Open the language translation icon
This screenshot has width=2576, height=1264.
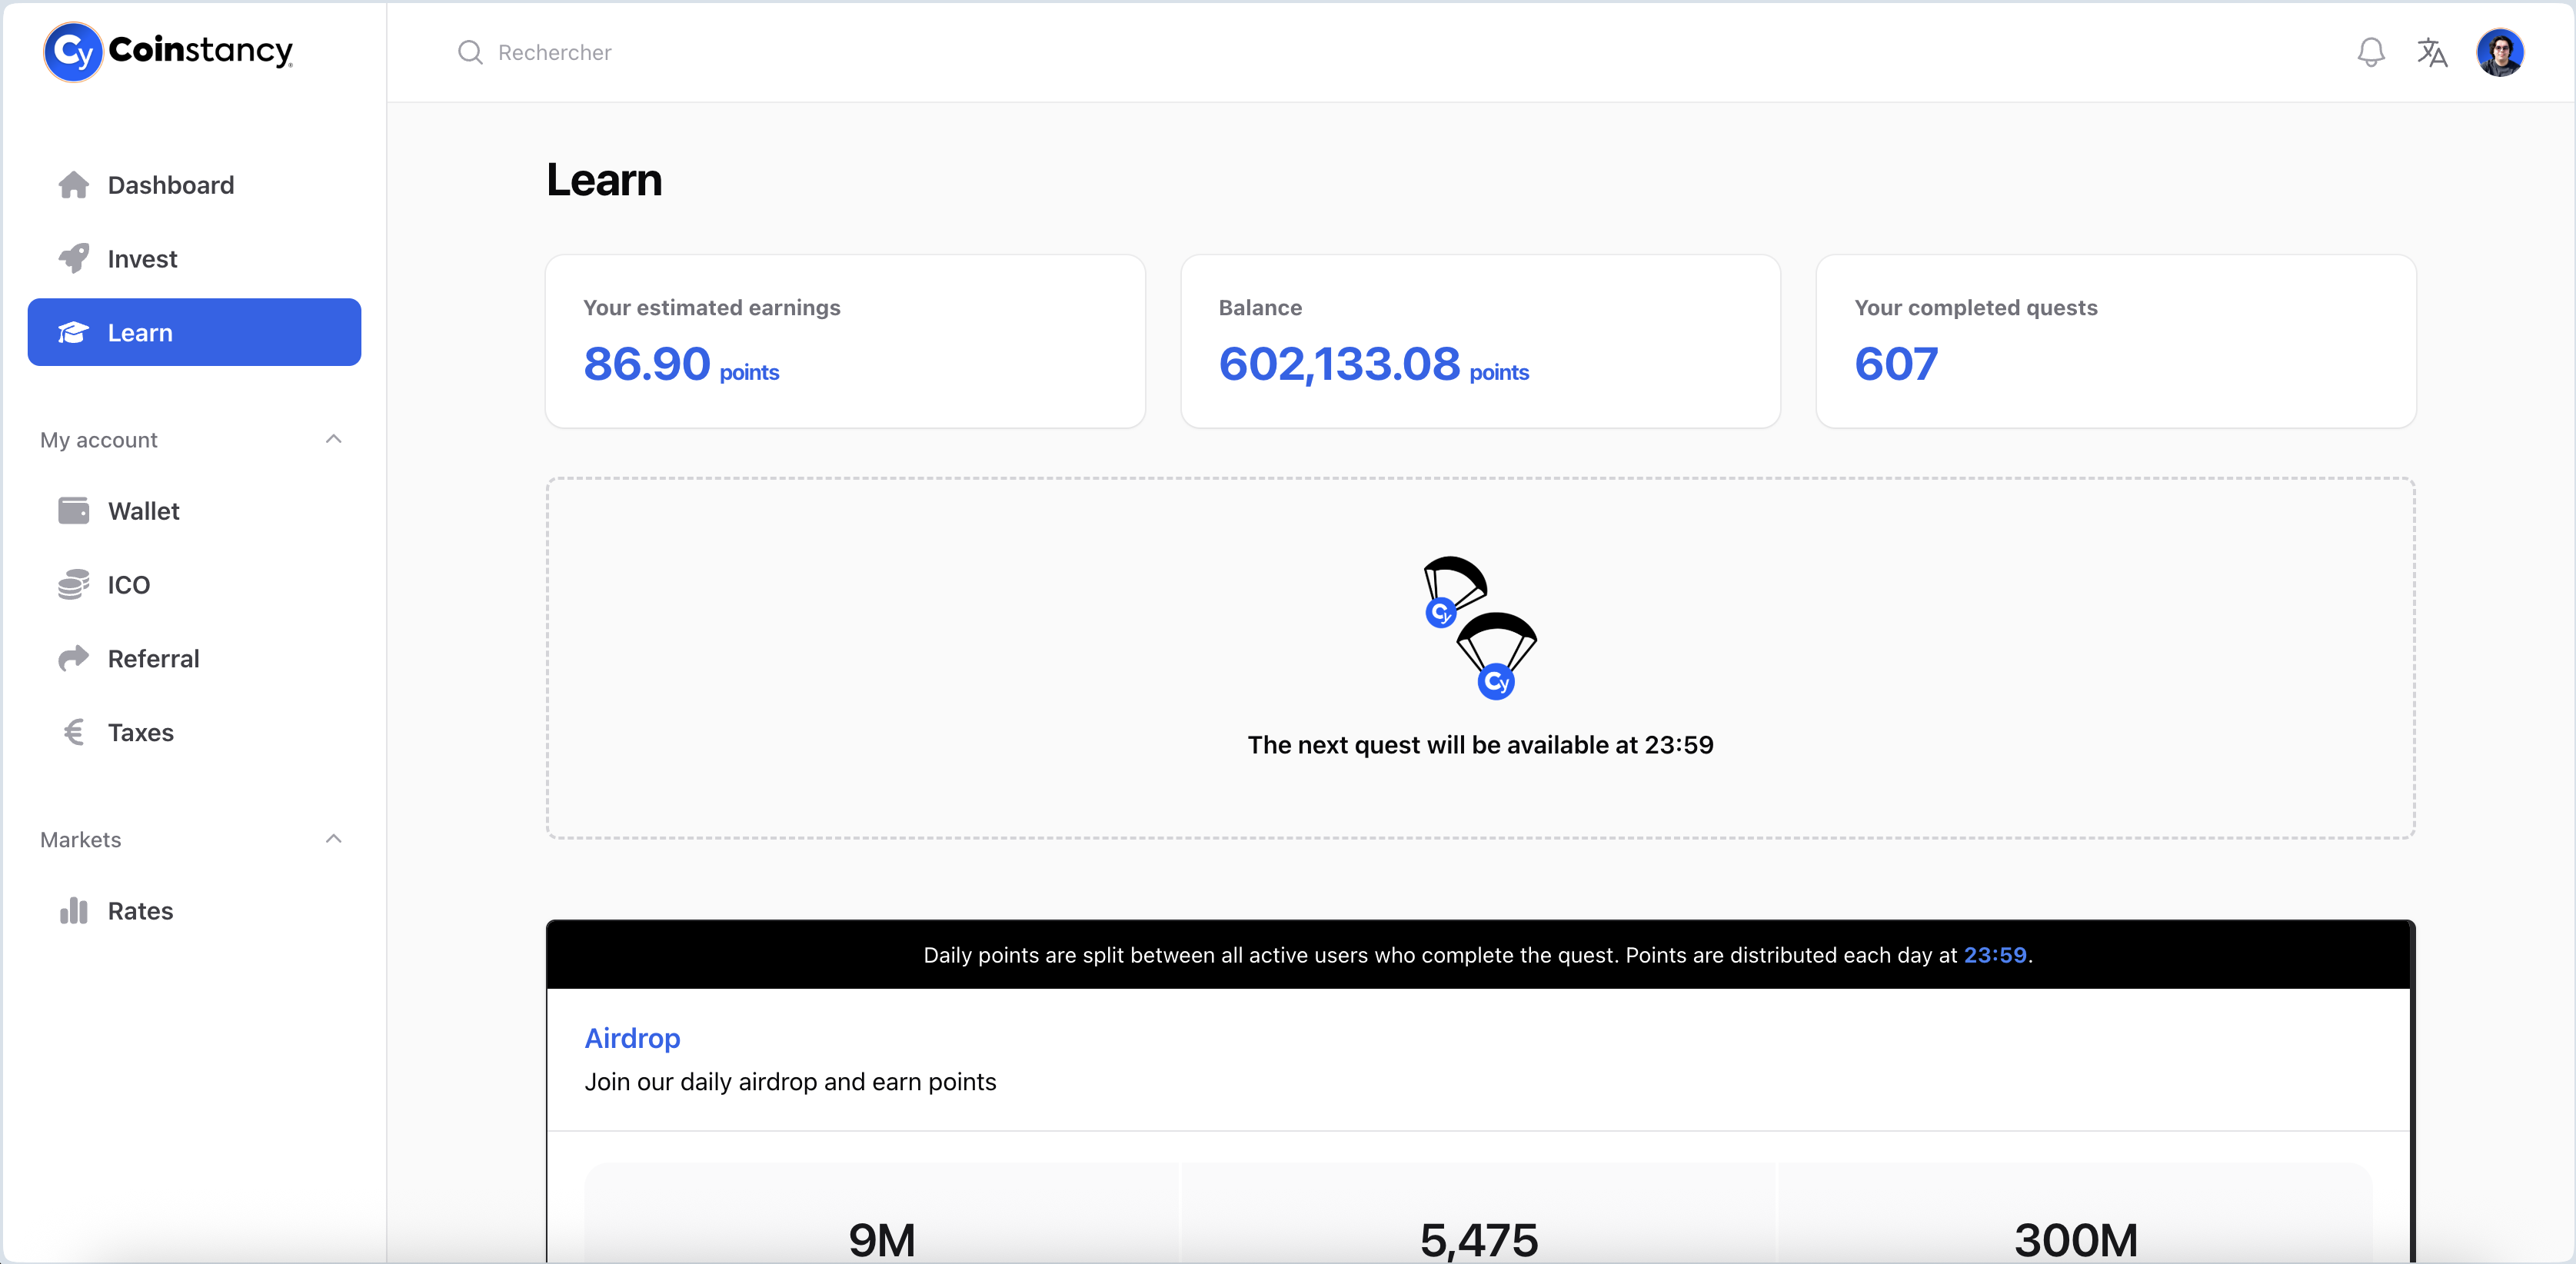click(x=2432, y=52)
